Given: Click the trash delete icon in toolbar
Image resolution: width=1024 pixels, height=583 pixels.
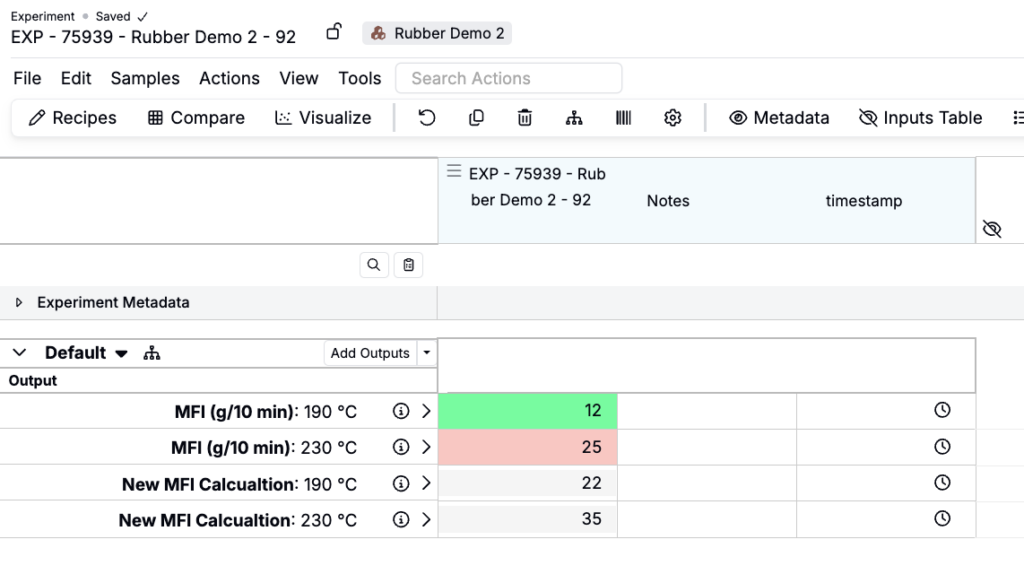Looking at the screenshot, I should 525,118.
